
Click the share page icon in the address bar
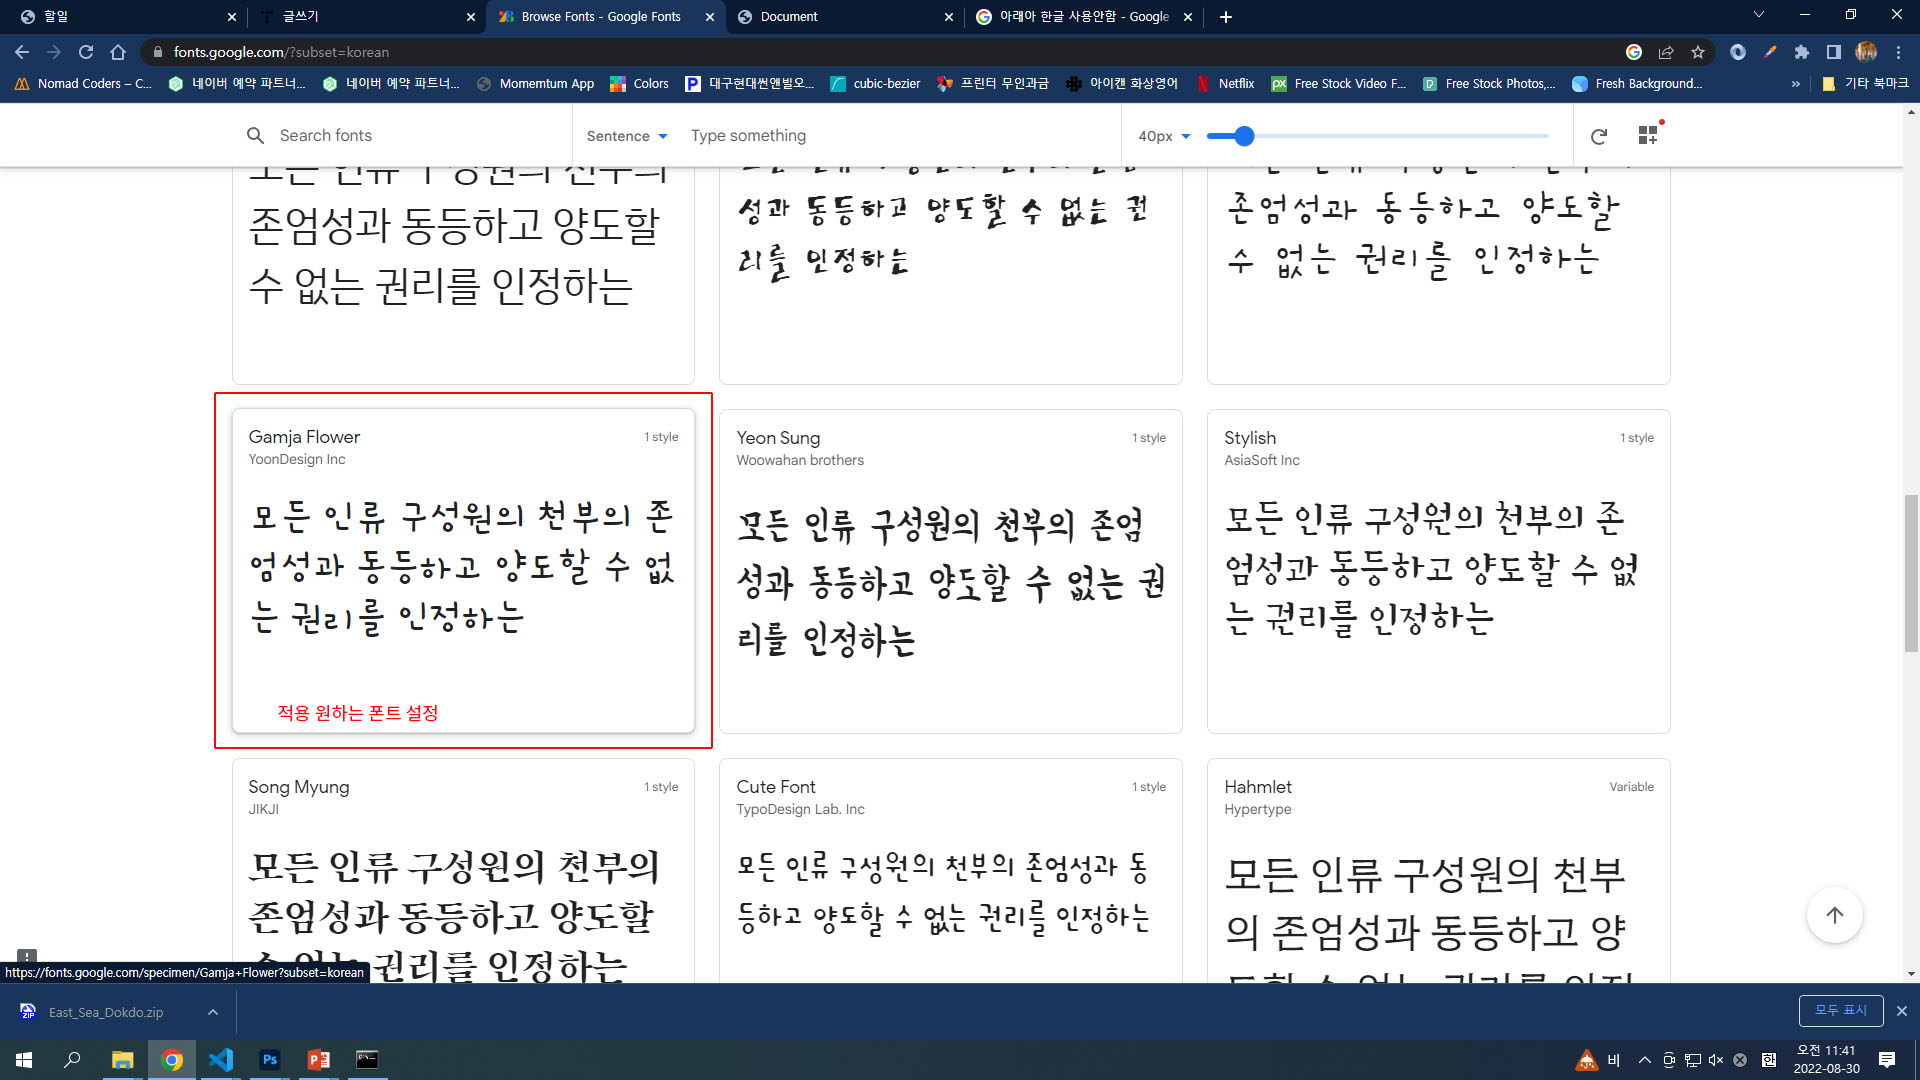pyautogui.click(x=1666, y=52)
